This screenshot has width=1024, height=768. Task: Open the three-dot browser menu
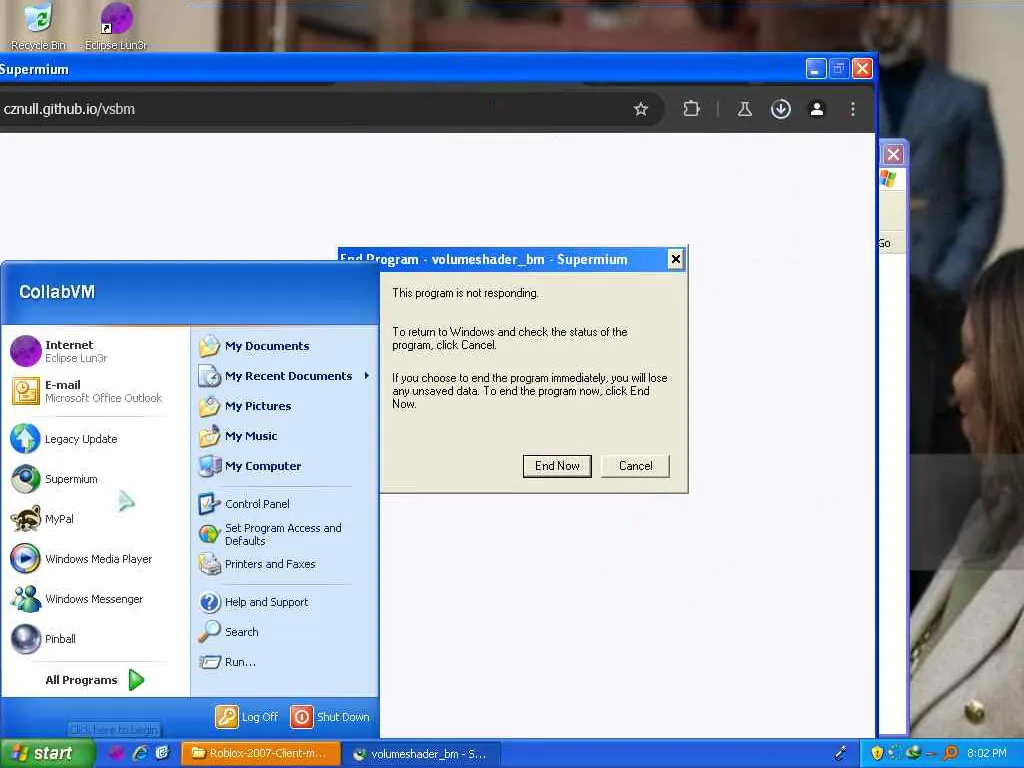click(x=853, y=109)
